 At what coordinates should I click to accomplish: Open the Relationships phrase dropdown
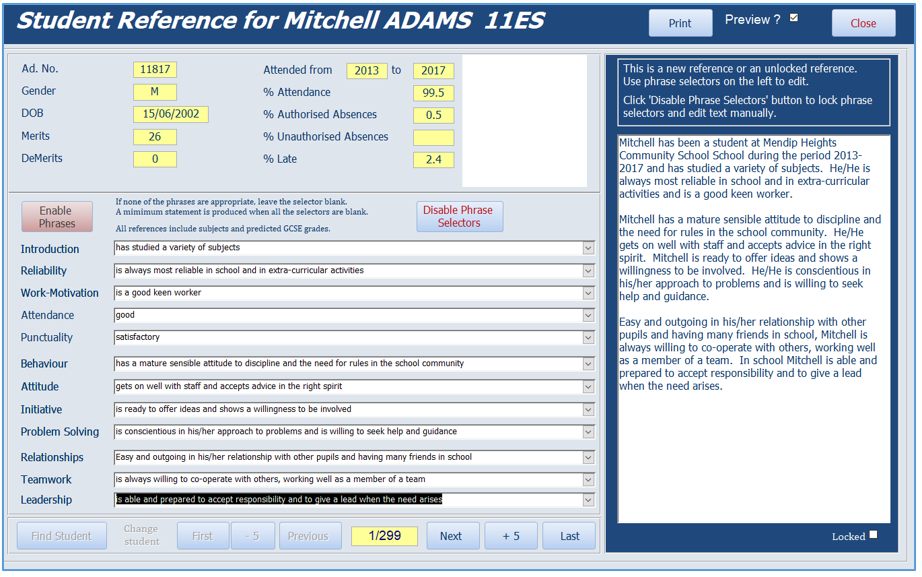pyautogui.click(x=588, y=458)
